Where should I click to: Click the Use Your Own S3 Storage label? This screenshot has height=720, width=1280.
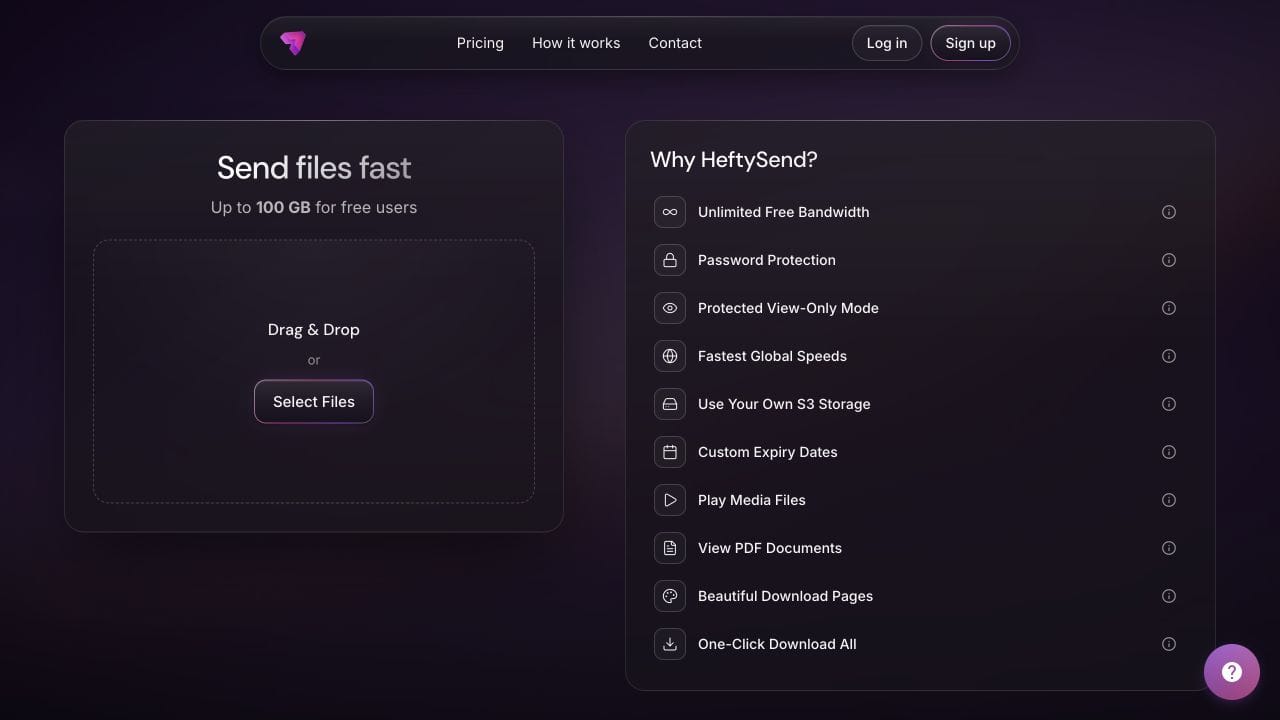[784, 404]
